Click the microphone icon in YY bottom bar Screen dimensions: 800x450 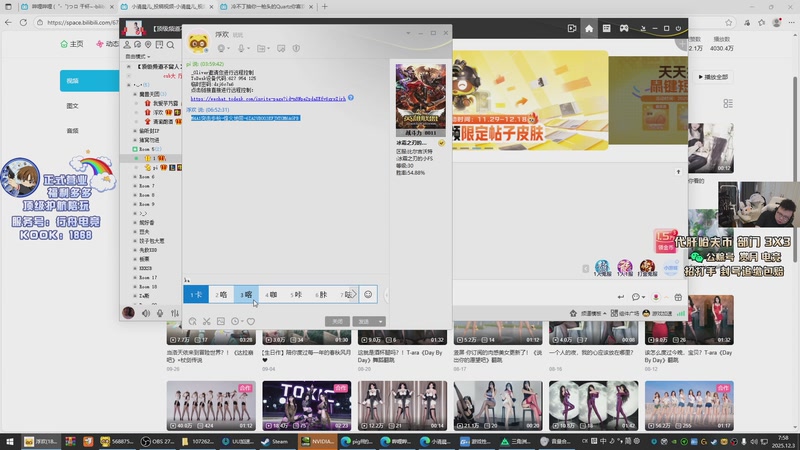pyautogui.click(x=160, y=313)
